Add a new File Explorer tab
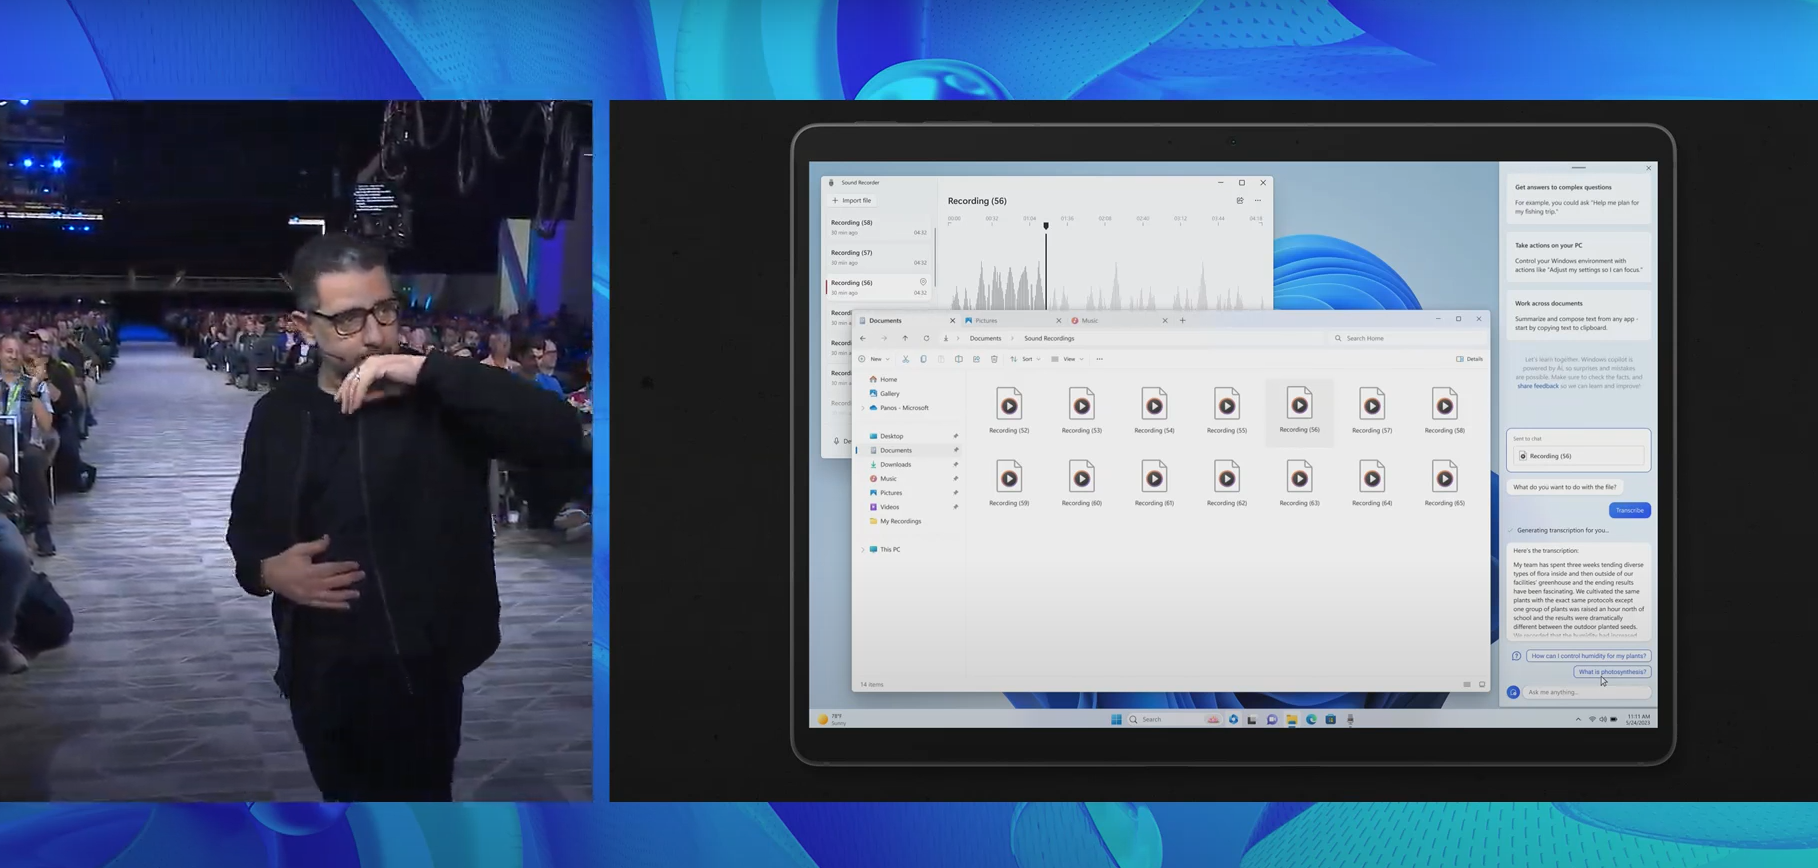This screenshot has width=1818, height=868. tap(1182, 321)
